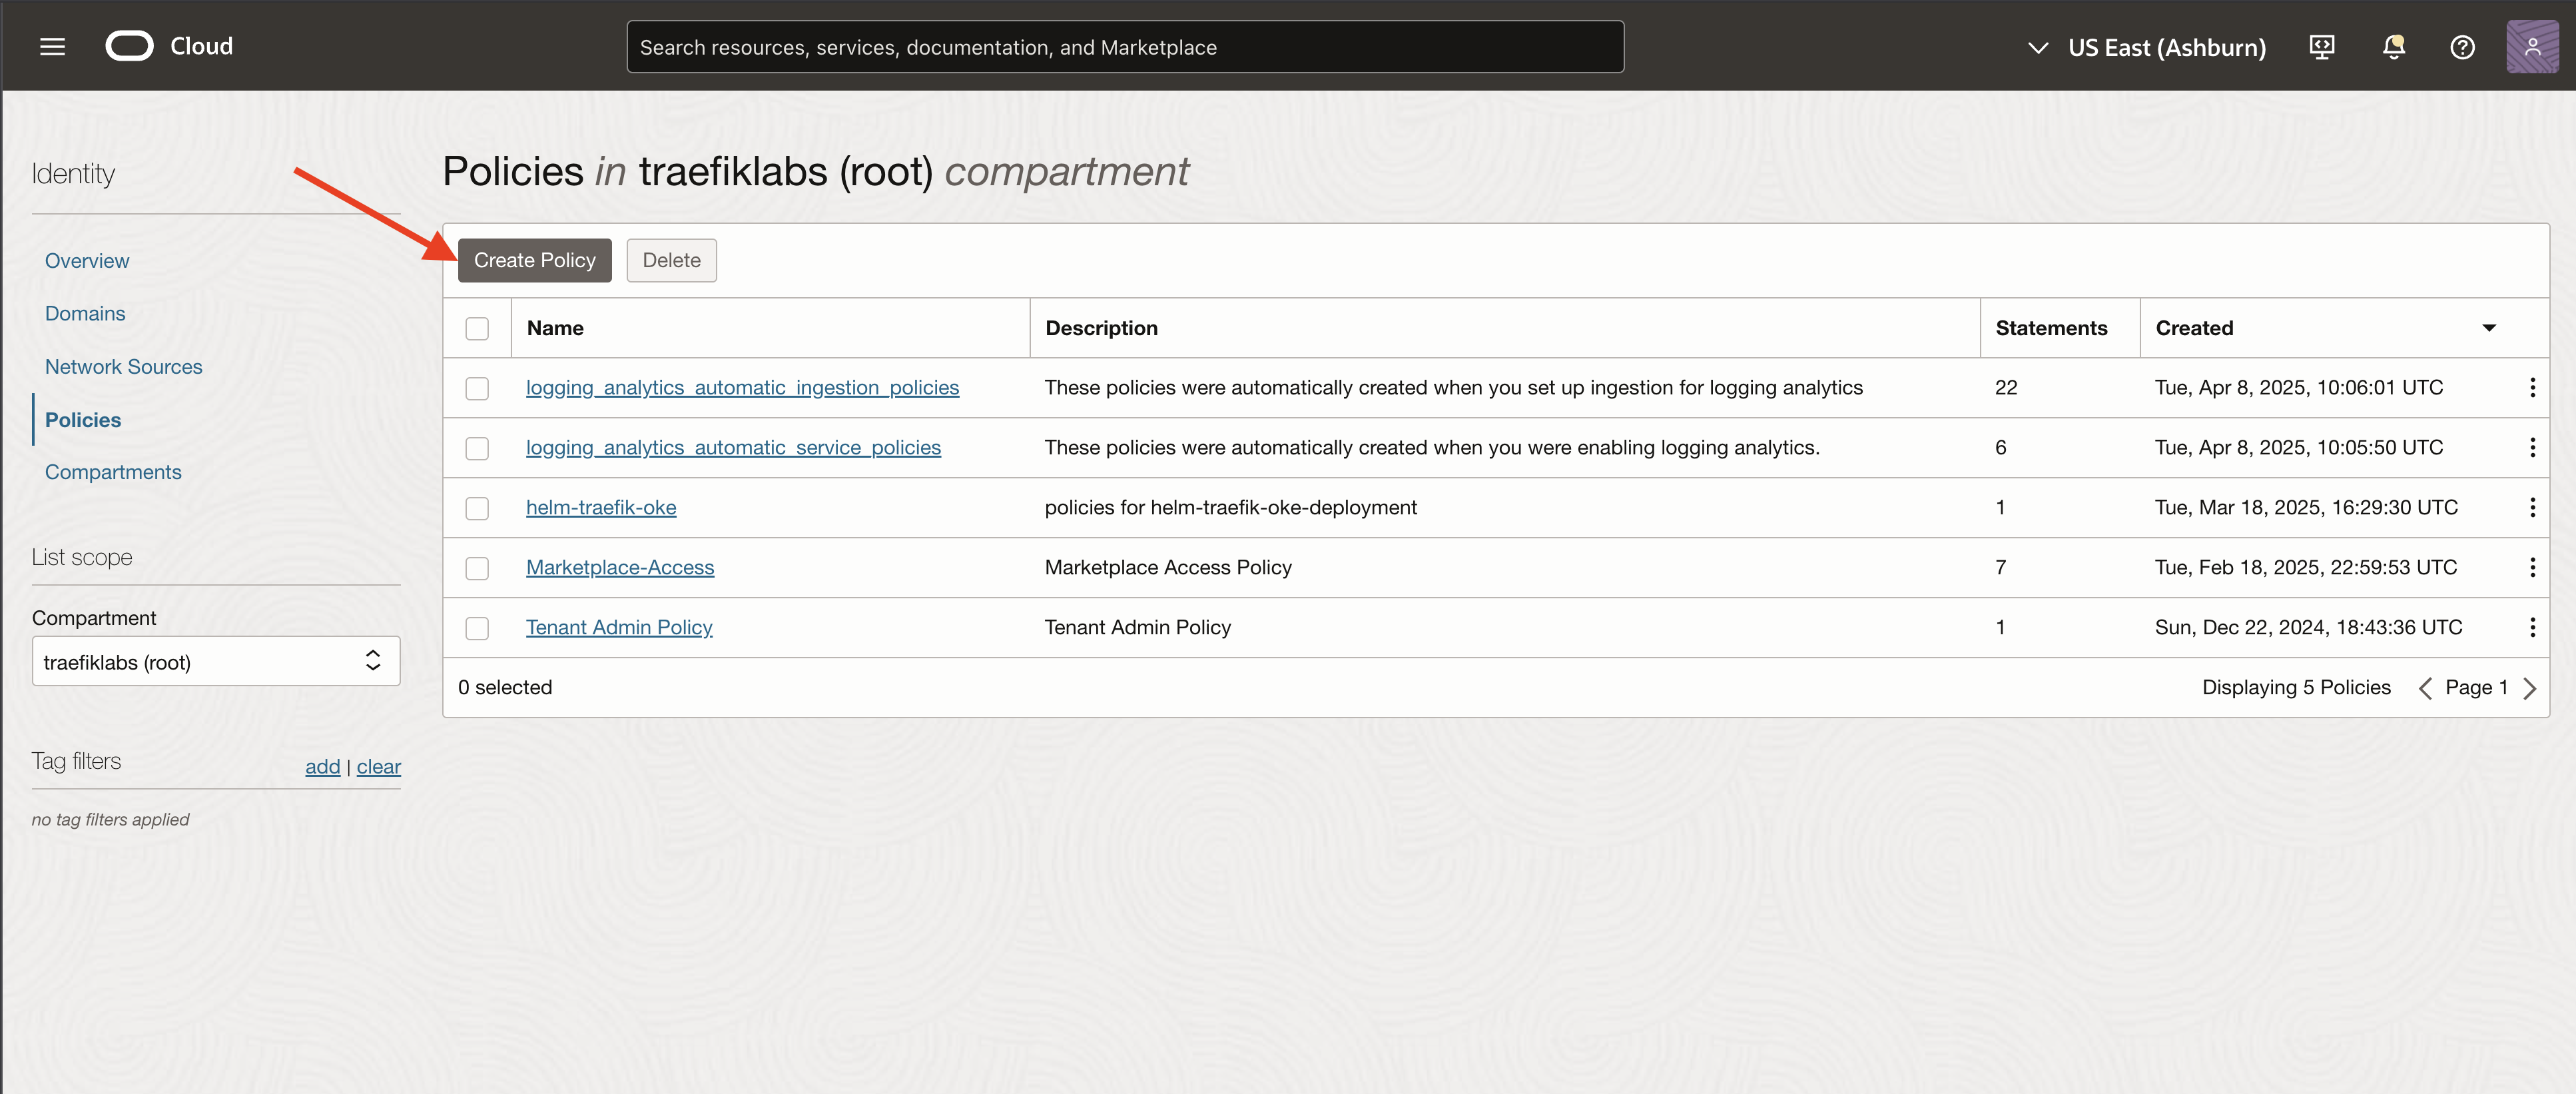Click the Create Policy button
Screen dimensions: 2576x1094
coord(534,260)
